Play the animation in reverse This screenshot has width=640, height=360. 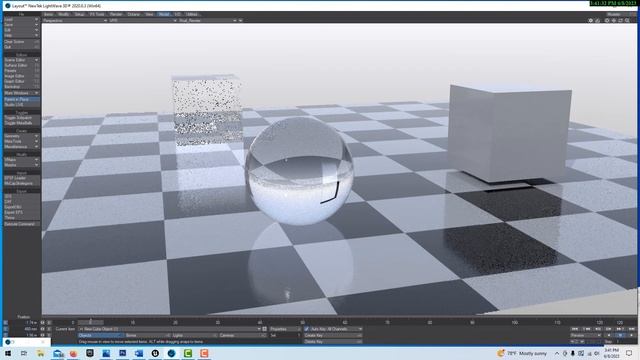(x=609, y=335)
